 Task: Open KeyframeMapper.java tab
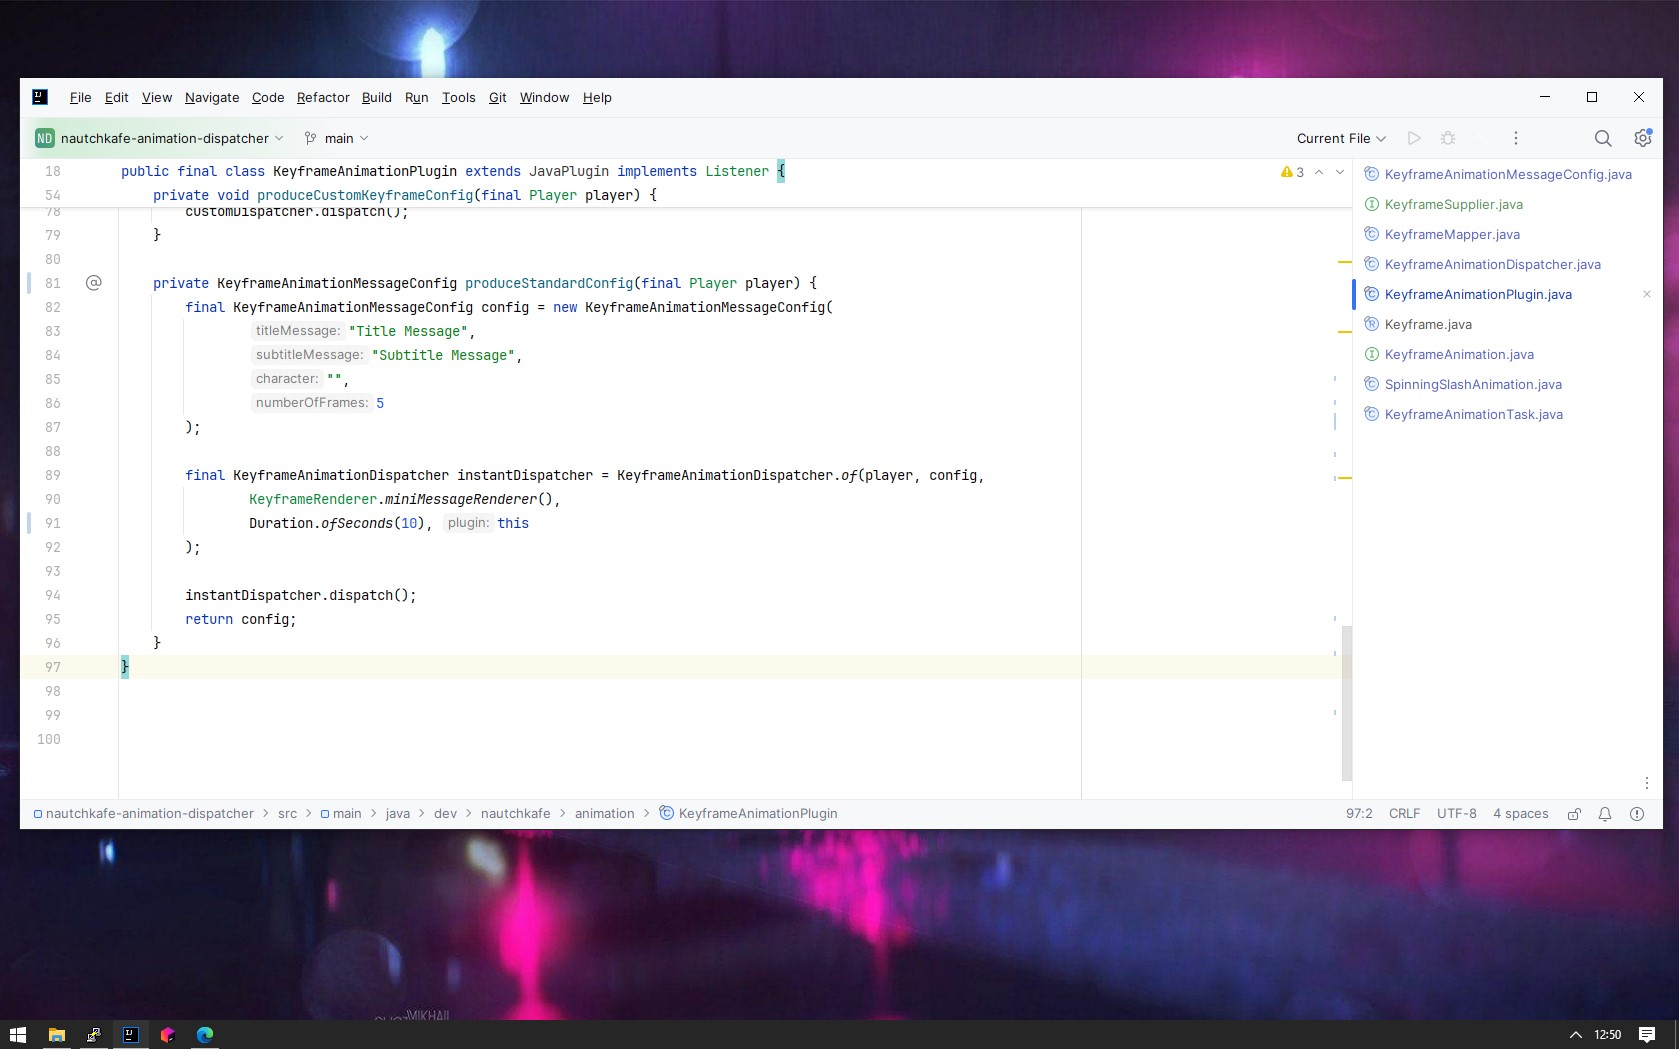[x=1451, y=234]
